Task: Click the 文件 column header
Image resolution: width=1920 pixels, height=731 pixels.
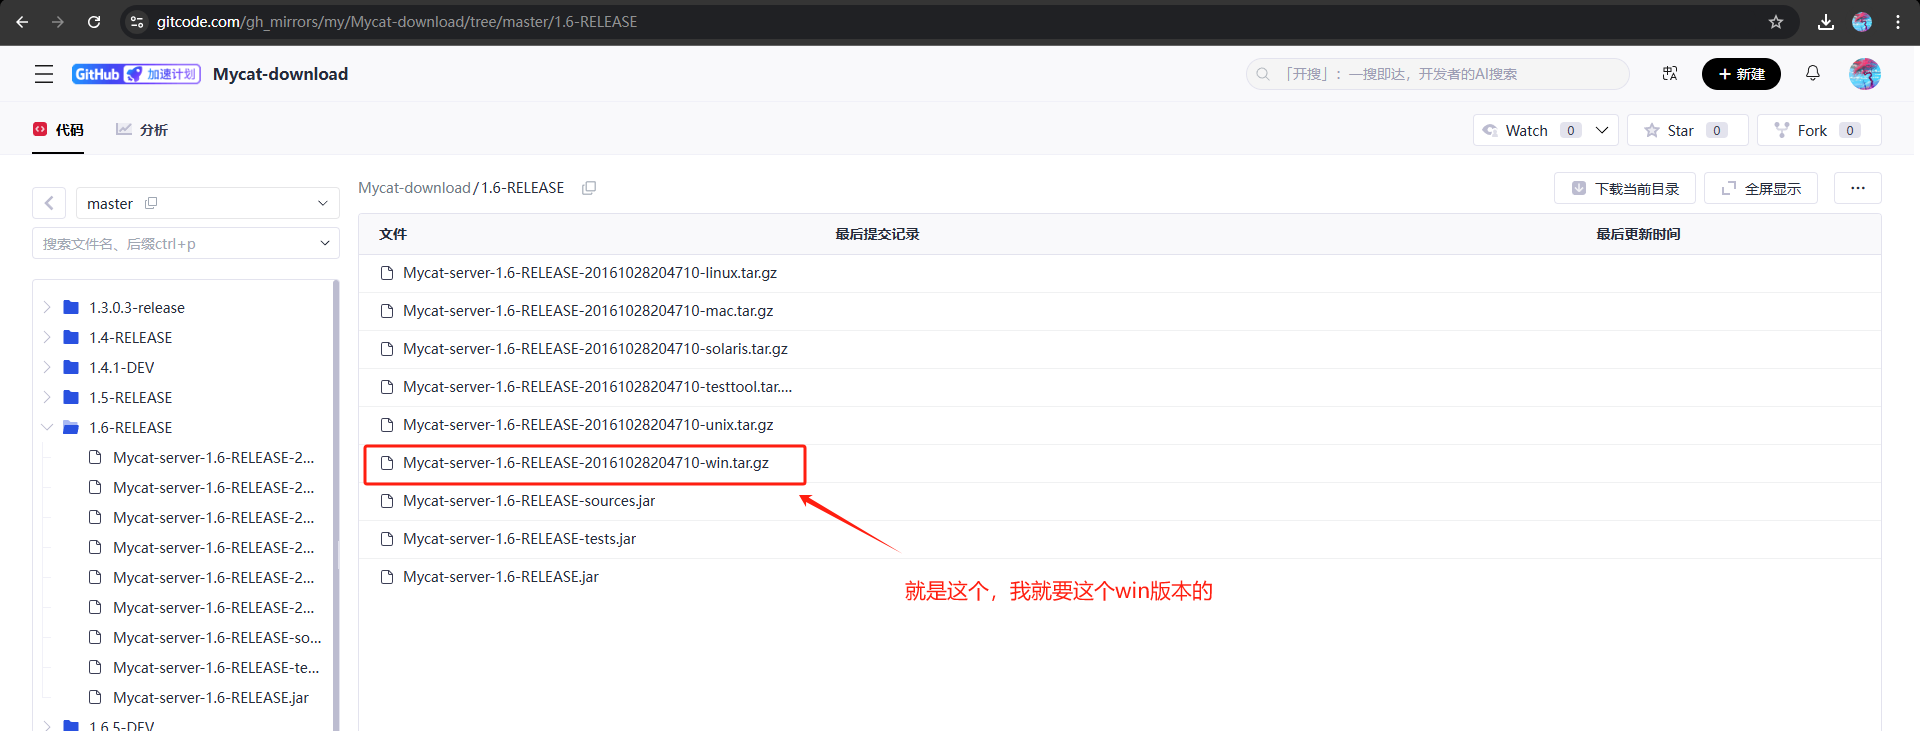Action: point(393,234)
